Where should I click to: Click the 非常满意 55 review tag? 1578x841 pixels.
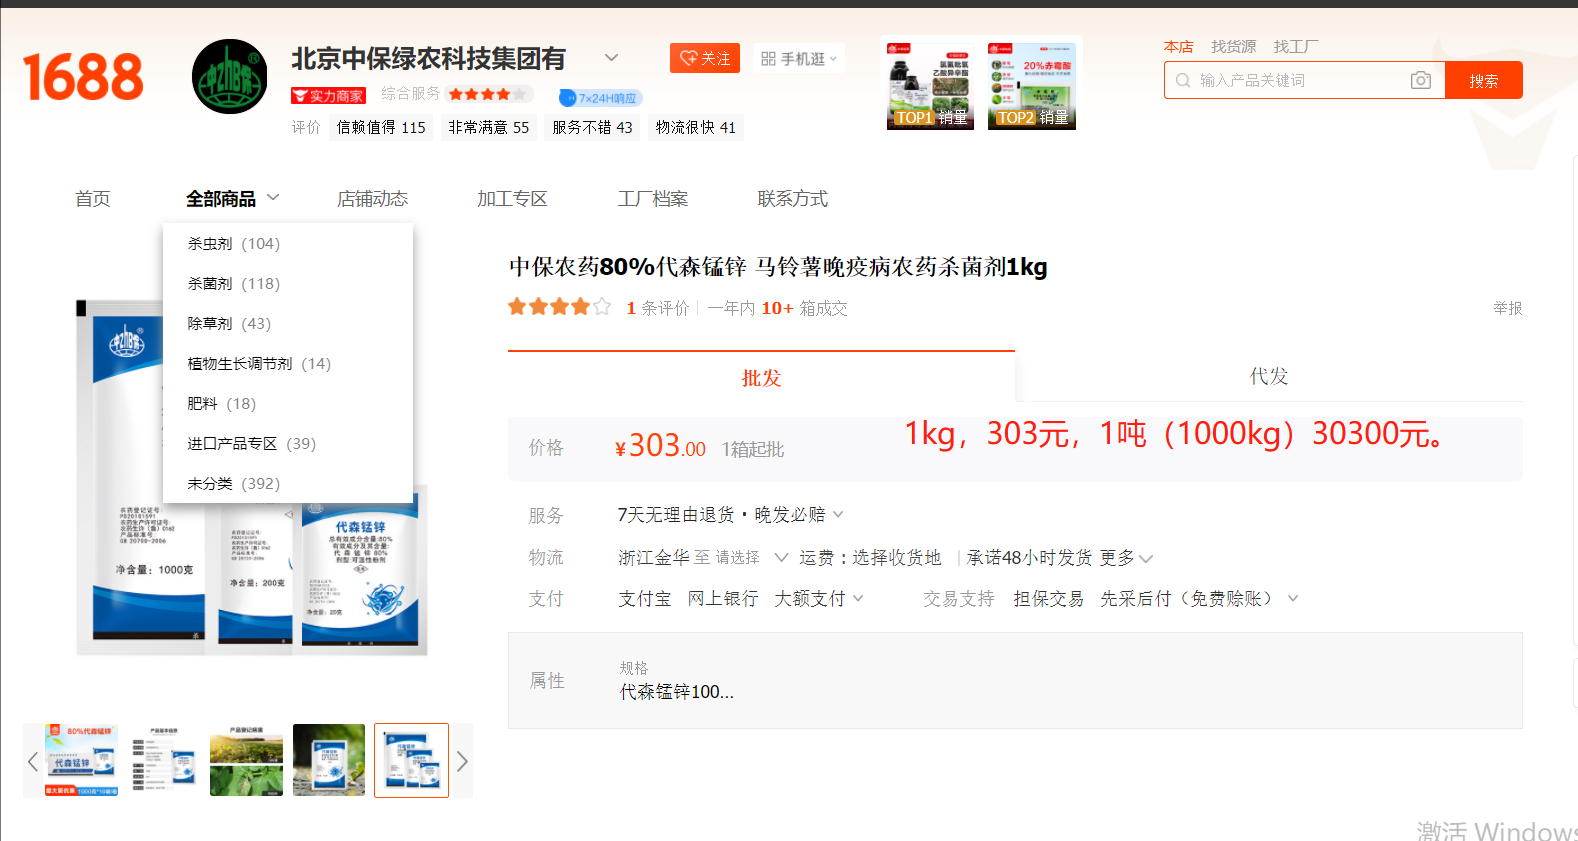[489, 127]
